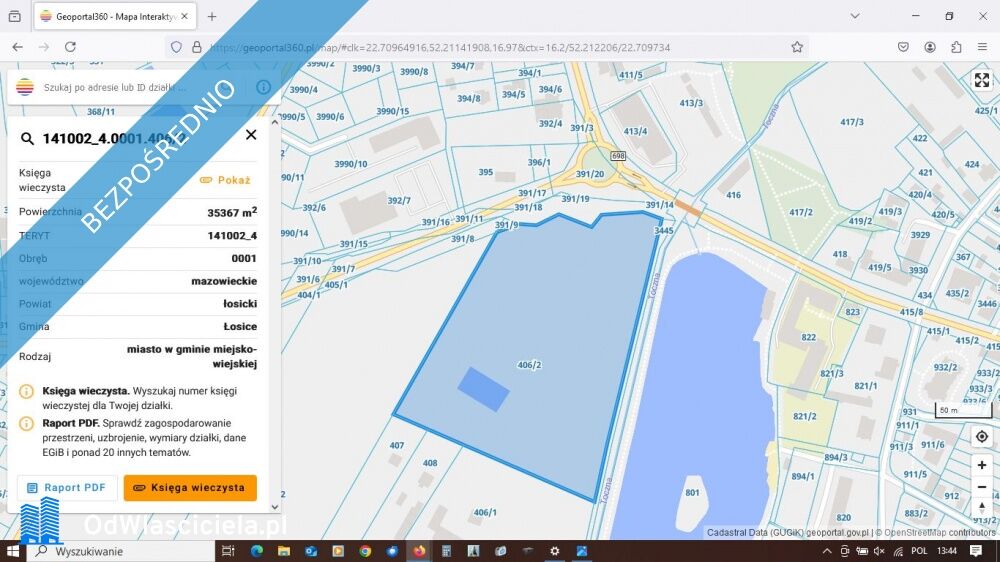Click the info icon in search bar
1000x562 pixels.
click(264, 87)
